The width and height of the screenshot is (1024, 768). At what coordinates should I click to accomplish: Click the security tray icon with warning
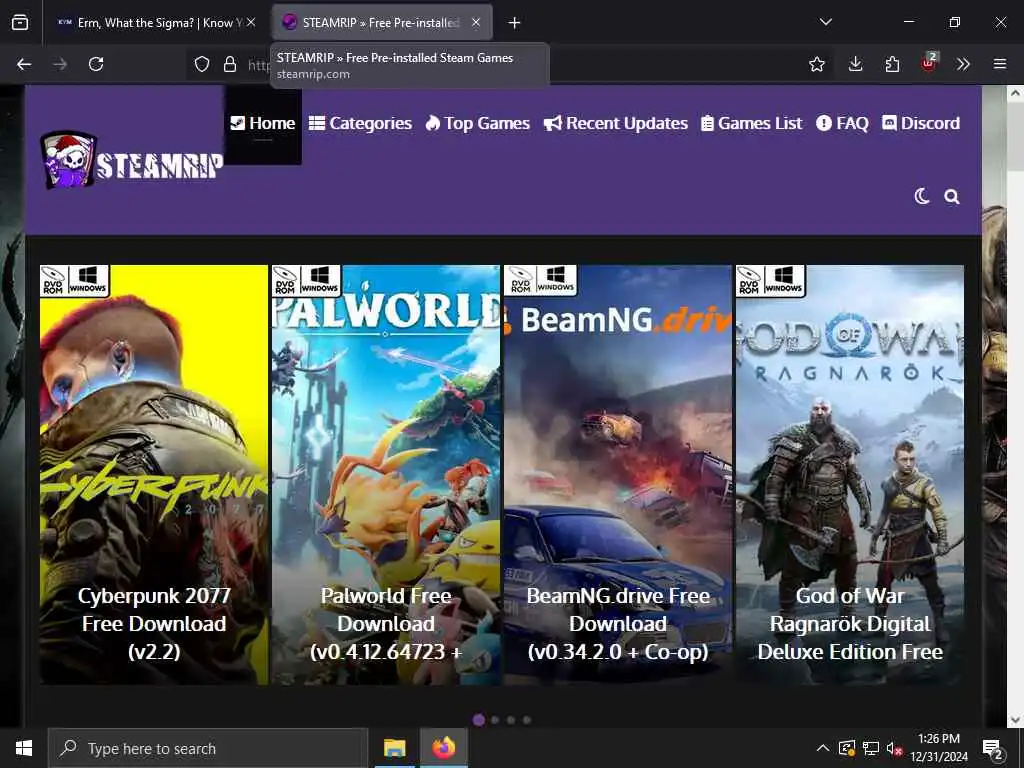pos(846,748)
